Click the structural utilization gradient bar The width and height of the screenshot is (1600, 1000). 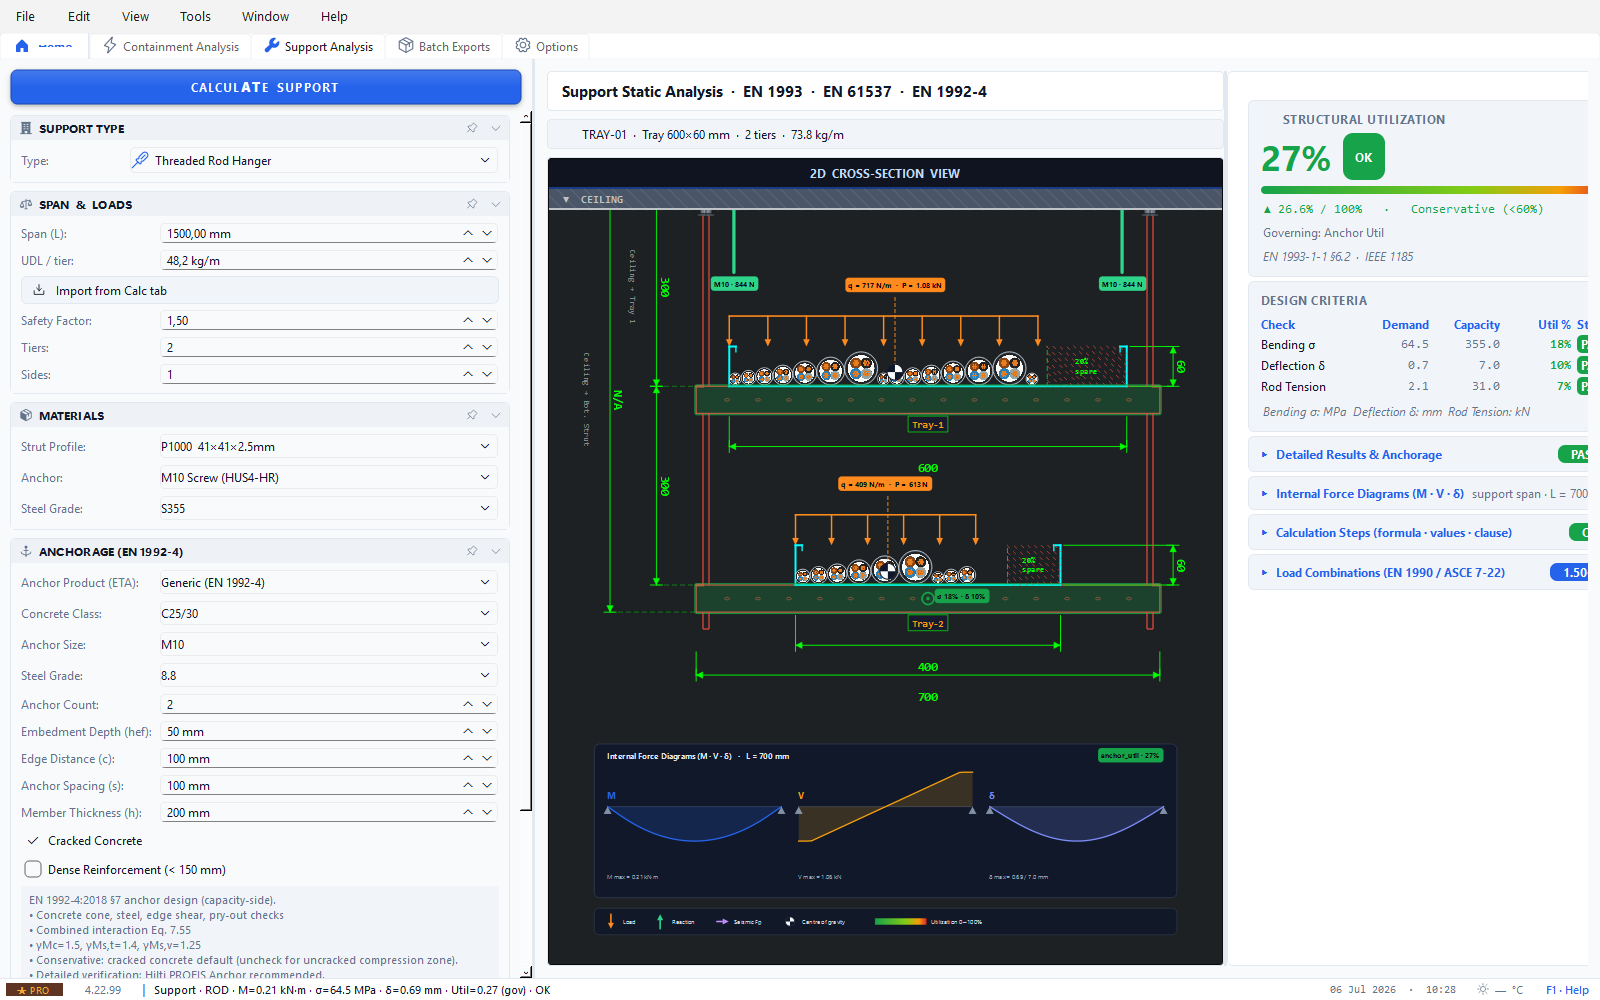pyautogui.click(x=1424, y=189)
